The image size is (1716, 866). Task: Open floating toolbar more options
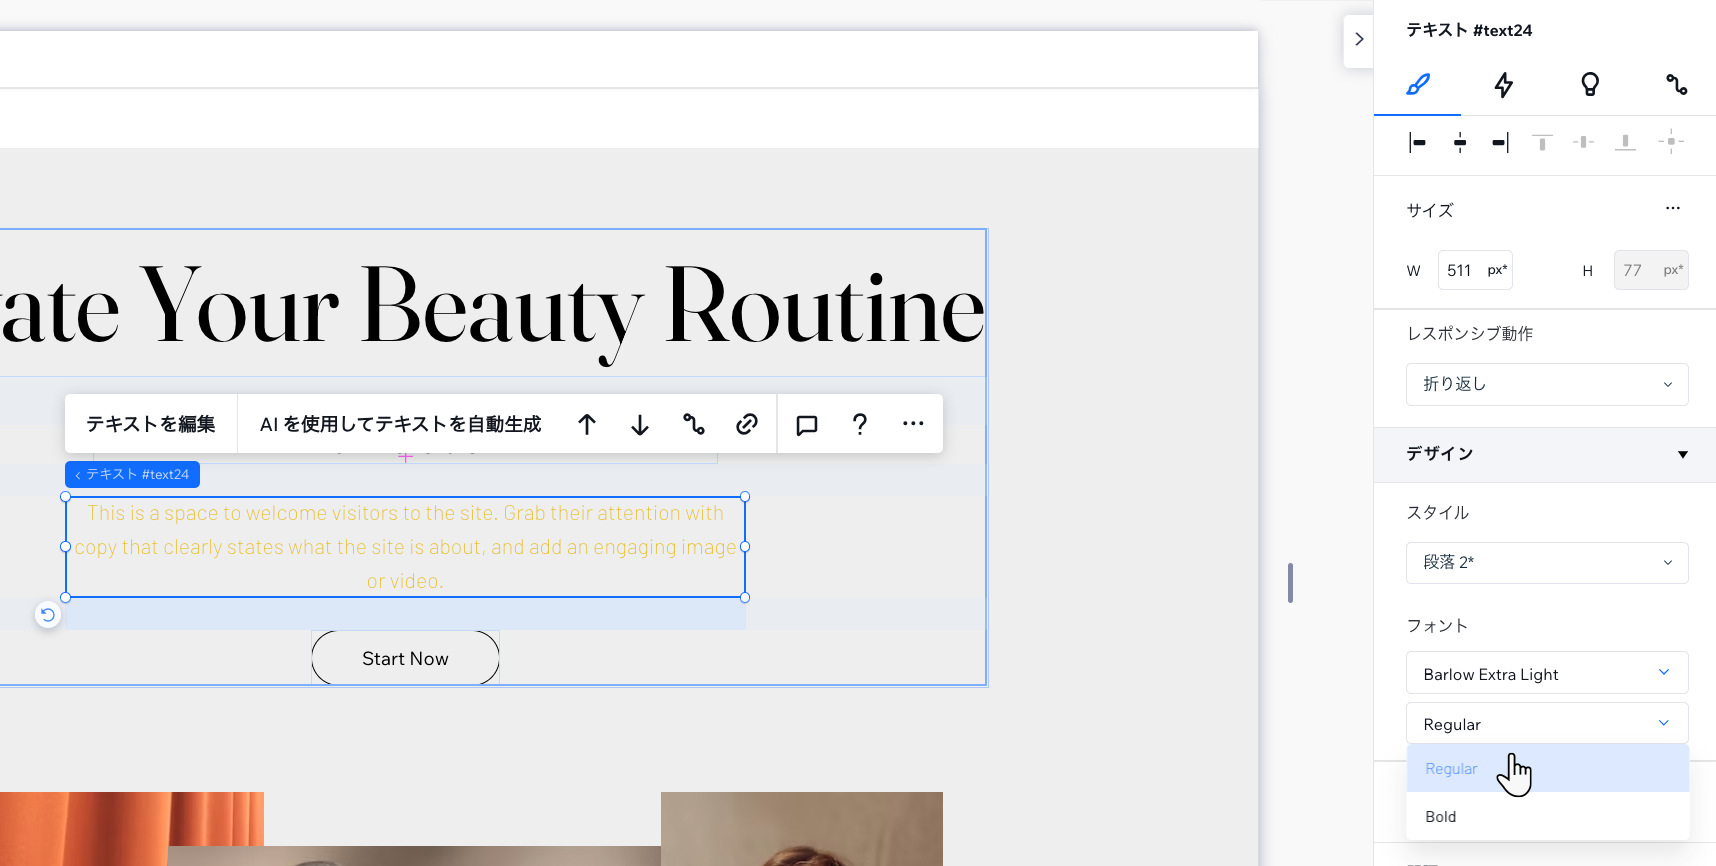click(x=913, y=424)
